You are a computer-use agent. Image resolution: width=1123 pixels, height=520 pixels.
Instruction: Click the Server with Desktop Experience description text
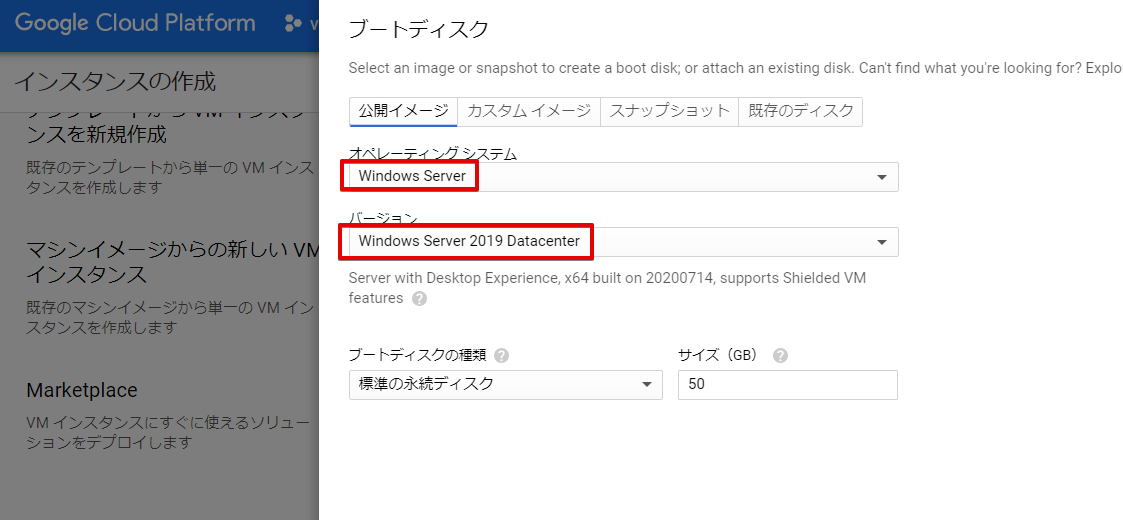point(607,287)
